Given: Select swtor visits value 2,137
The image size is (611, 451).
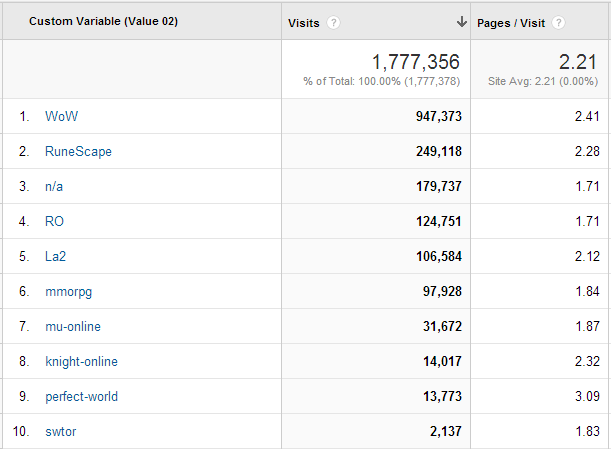Looking at the screenshot, I should [446, 432].
